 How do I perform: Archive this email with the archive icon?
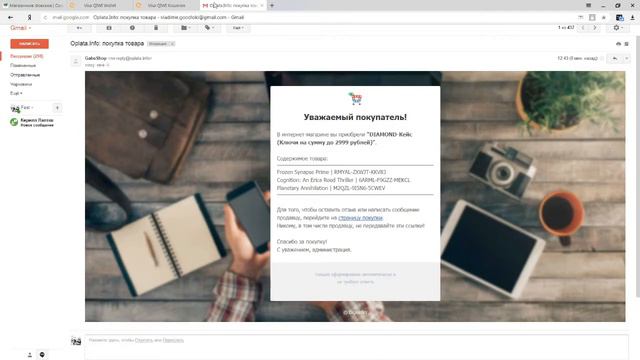pyautogui.click(x=109, y=28)
